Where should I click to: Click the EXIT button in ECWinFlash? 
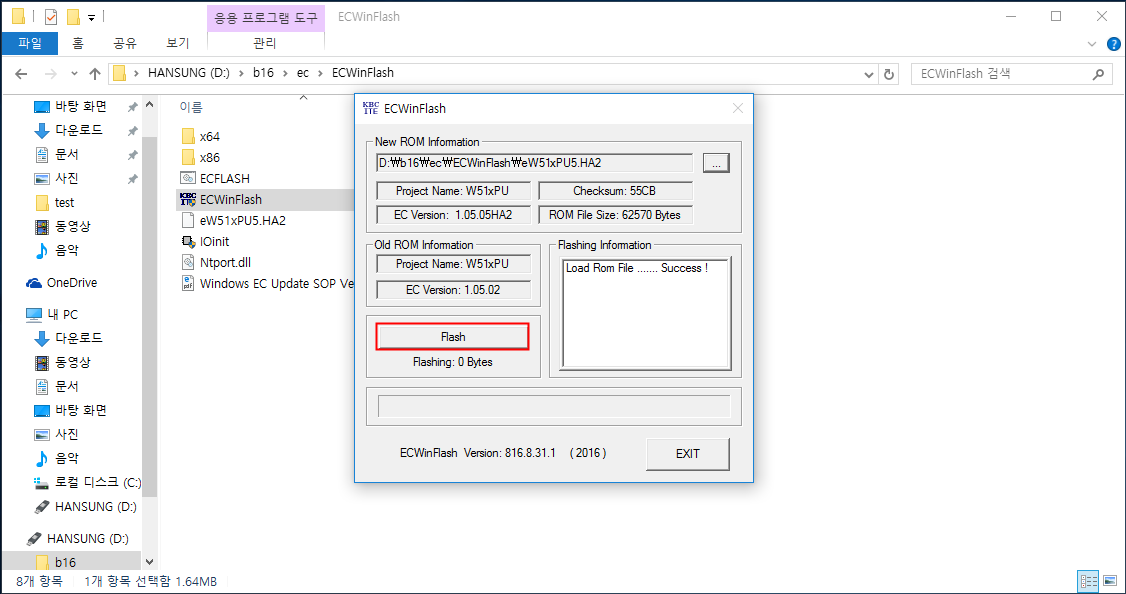[x=687, y=453]
